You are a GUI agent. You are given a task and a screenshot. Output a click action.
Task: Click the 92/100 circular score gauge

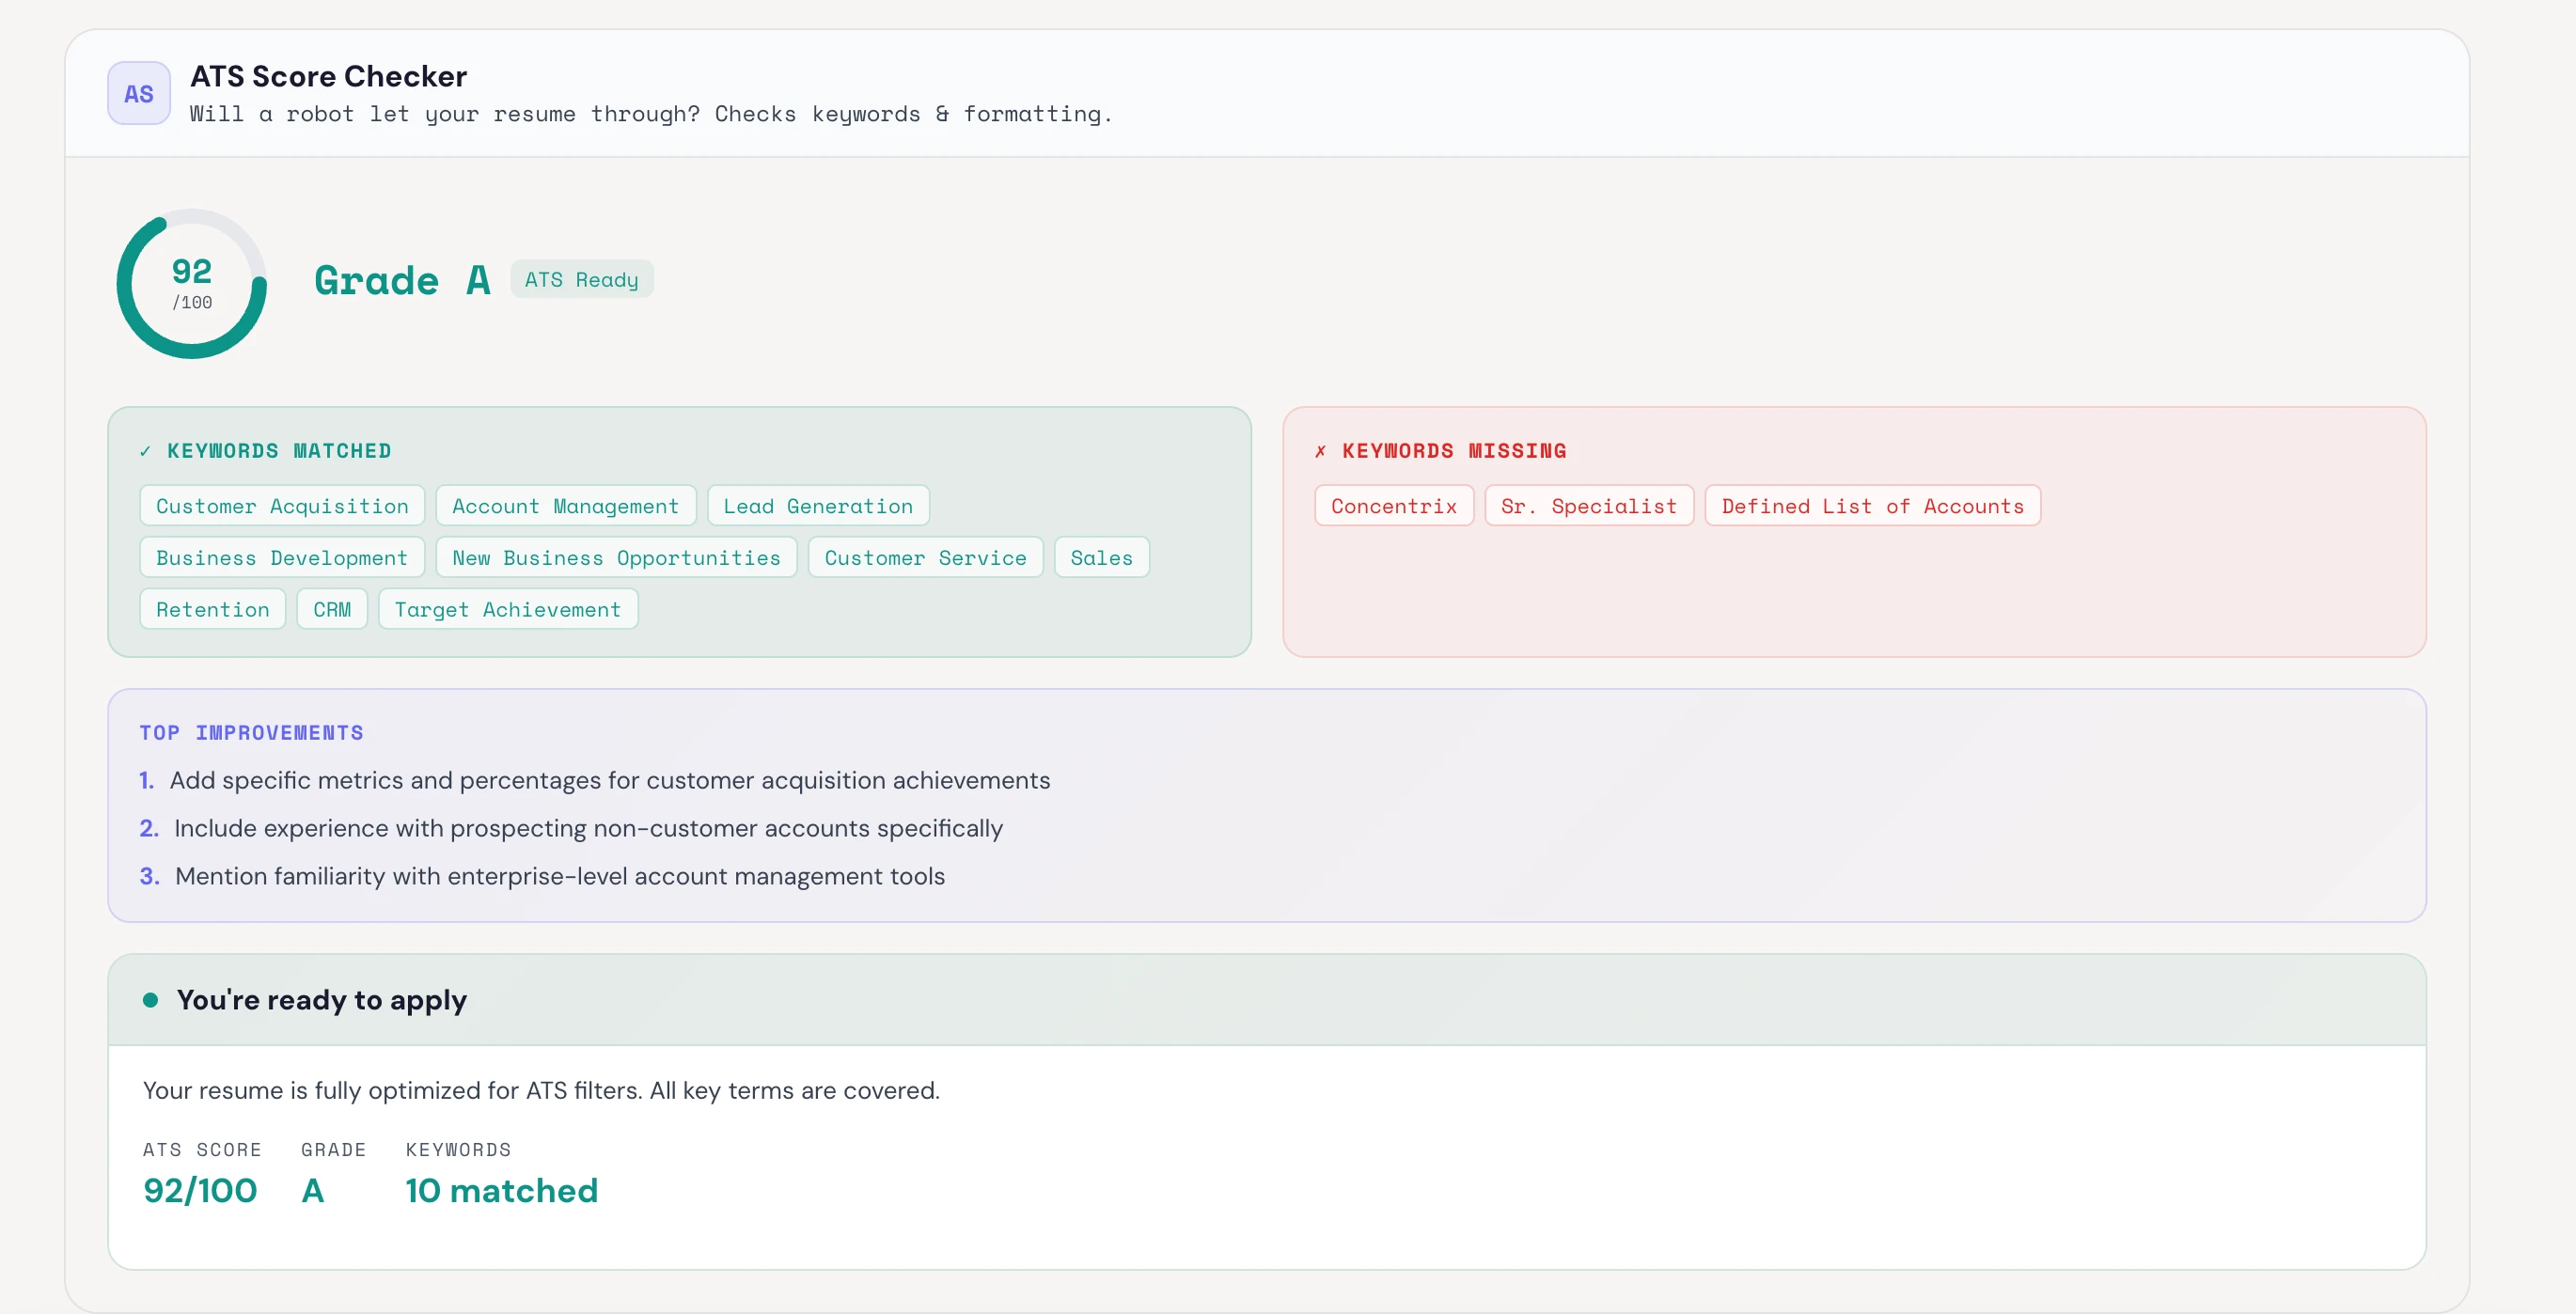click(x=191, y=284)
